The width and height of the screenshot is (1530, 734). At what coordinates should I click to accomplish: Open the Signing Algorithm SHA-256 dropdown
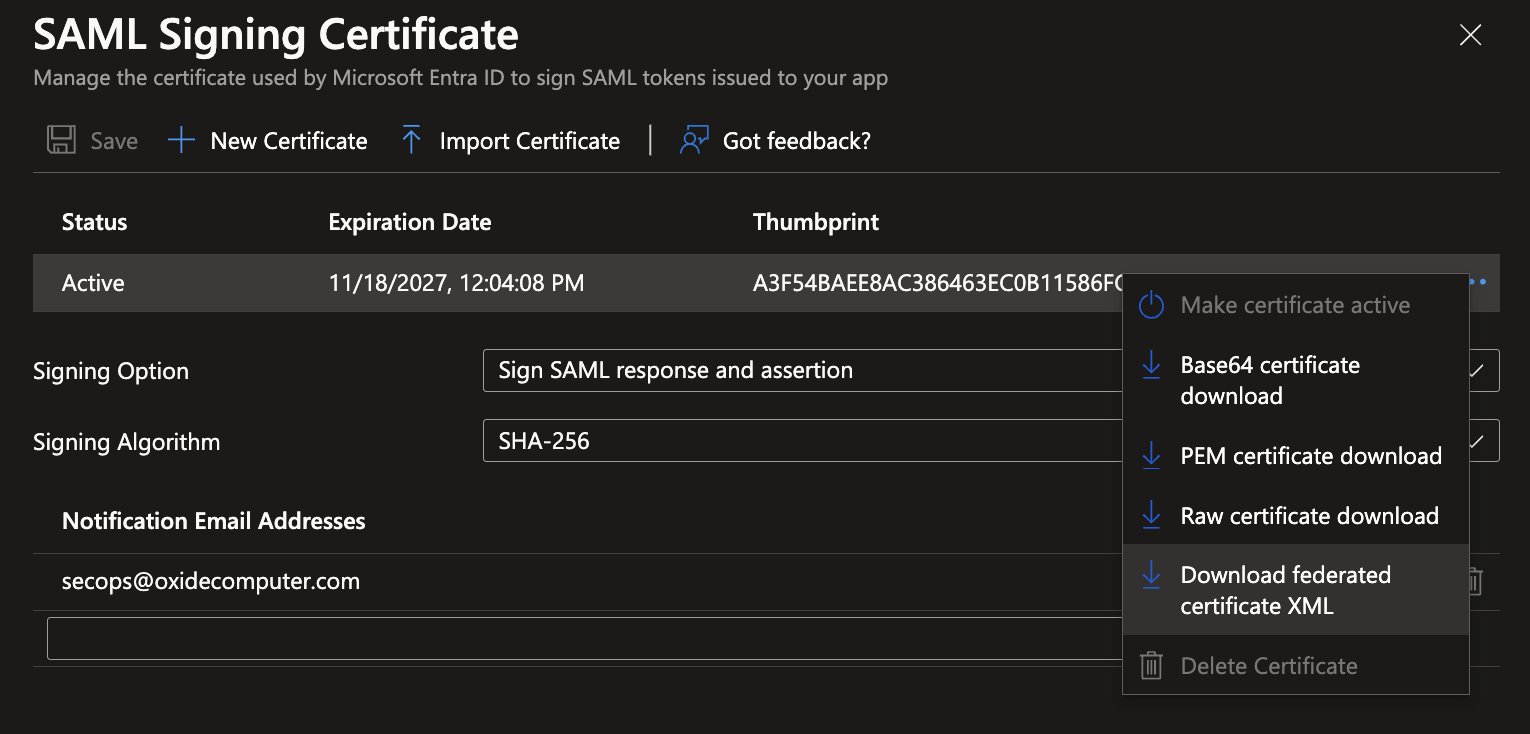coord(800,441)
